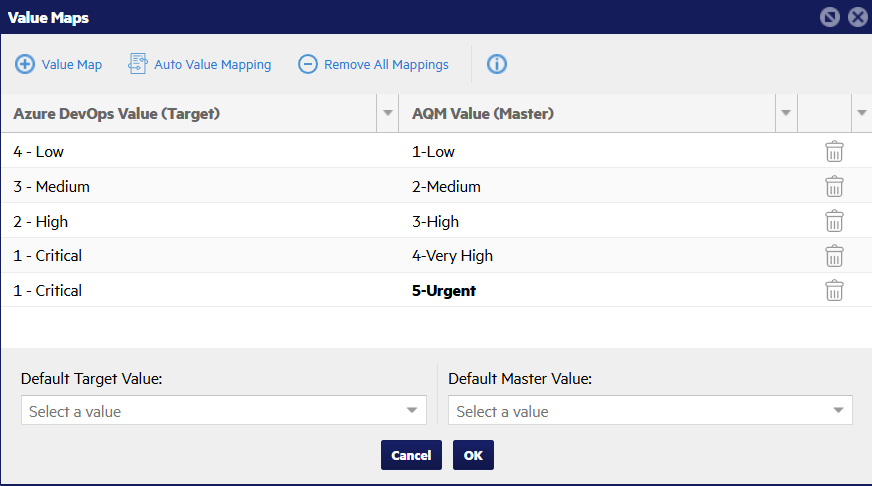The image size is (872, 486).
Task: Sort by Azure DevOps Value (Target) header
Action: (117, 114)
